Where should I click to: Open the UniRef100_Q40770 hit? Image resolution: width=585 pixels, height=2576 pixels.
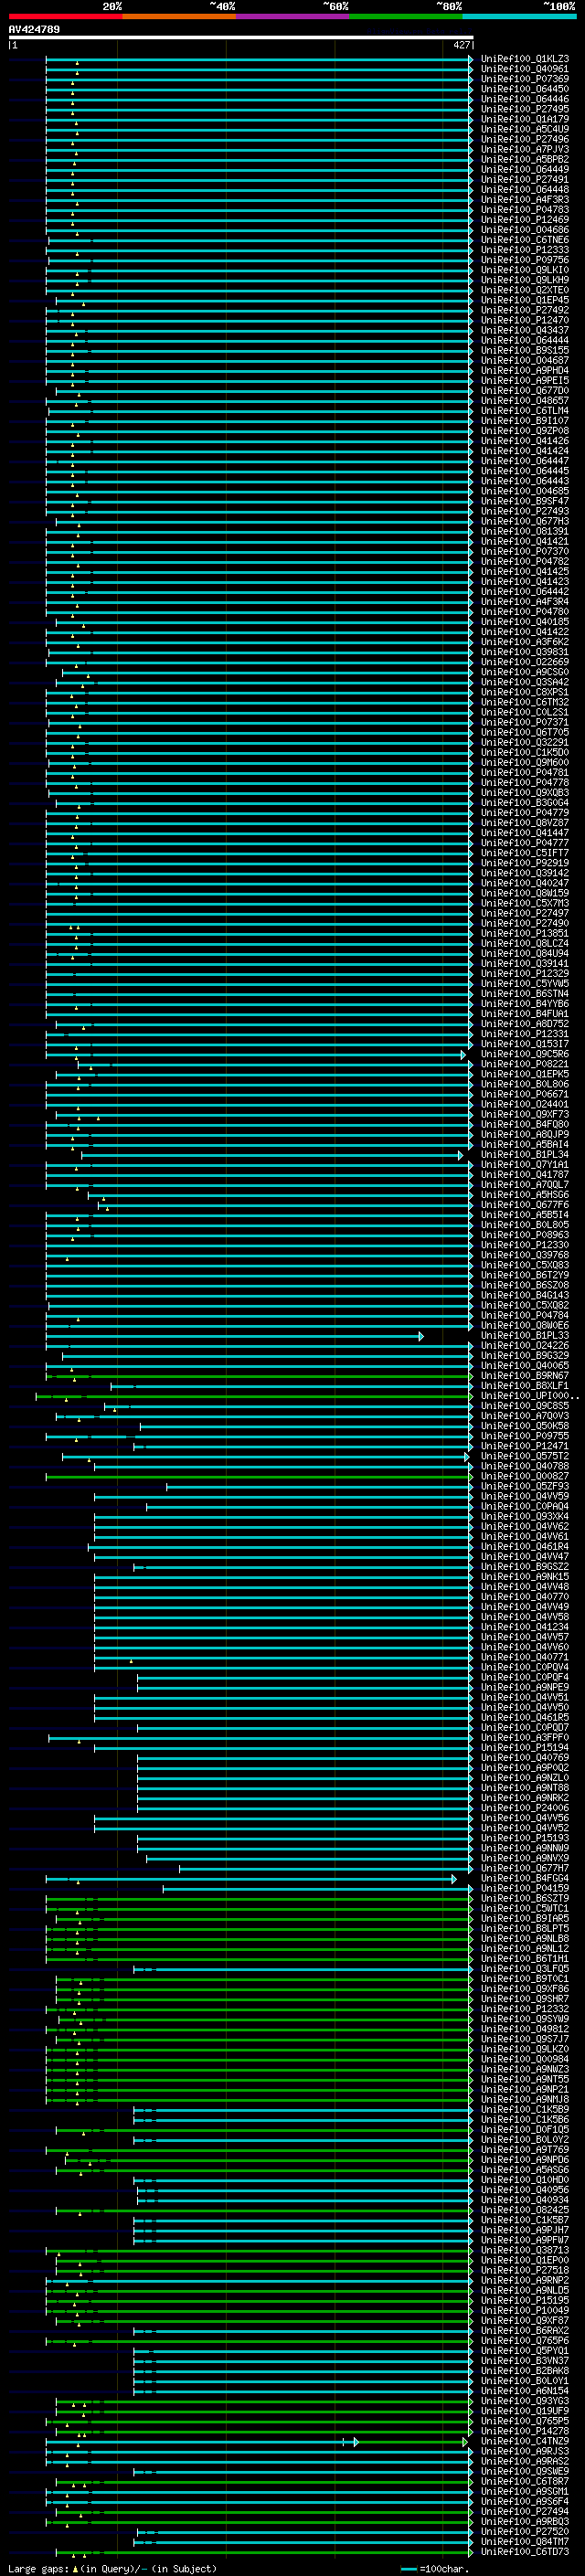coord(525,1597)
